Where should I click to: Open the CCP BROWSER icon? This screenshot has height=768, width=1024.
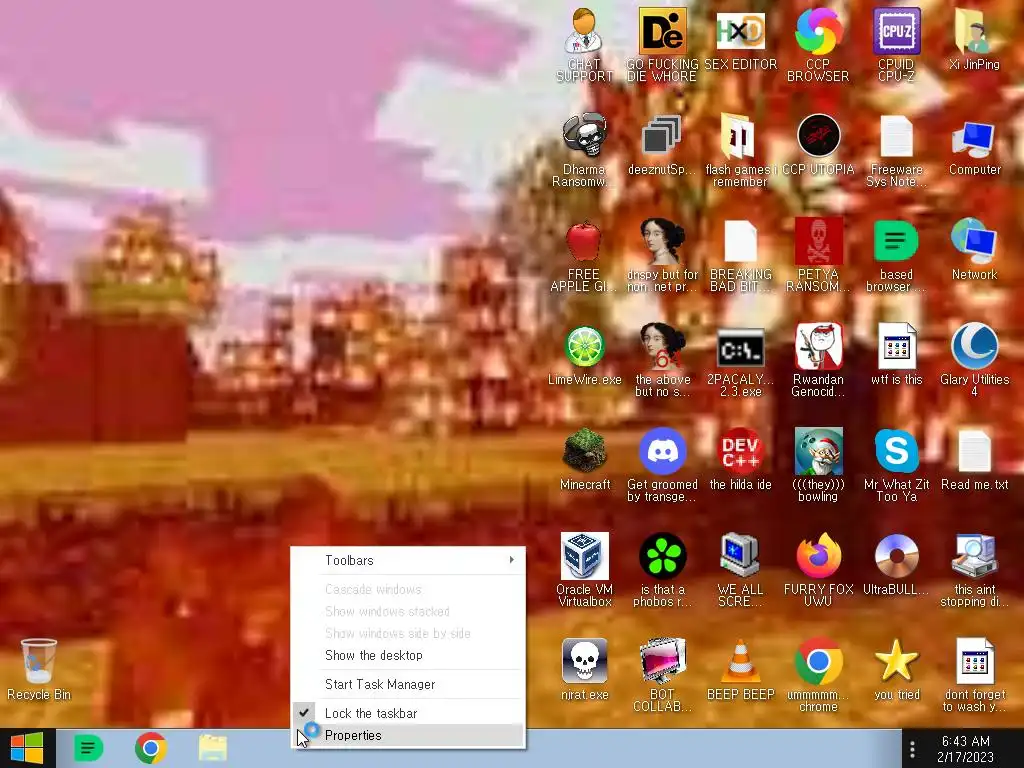point(818,44)
